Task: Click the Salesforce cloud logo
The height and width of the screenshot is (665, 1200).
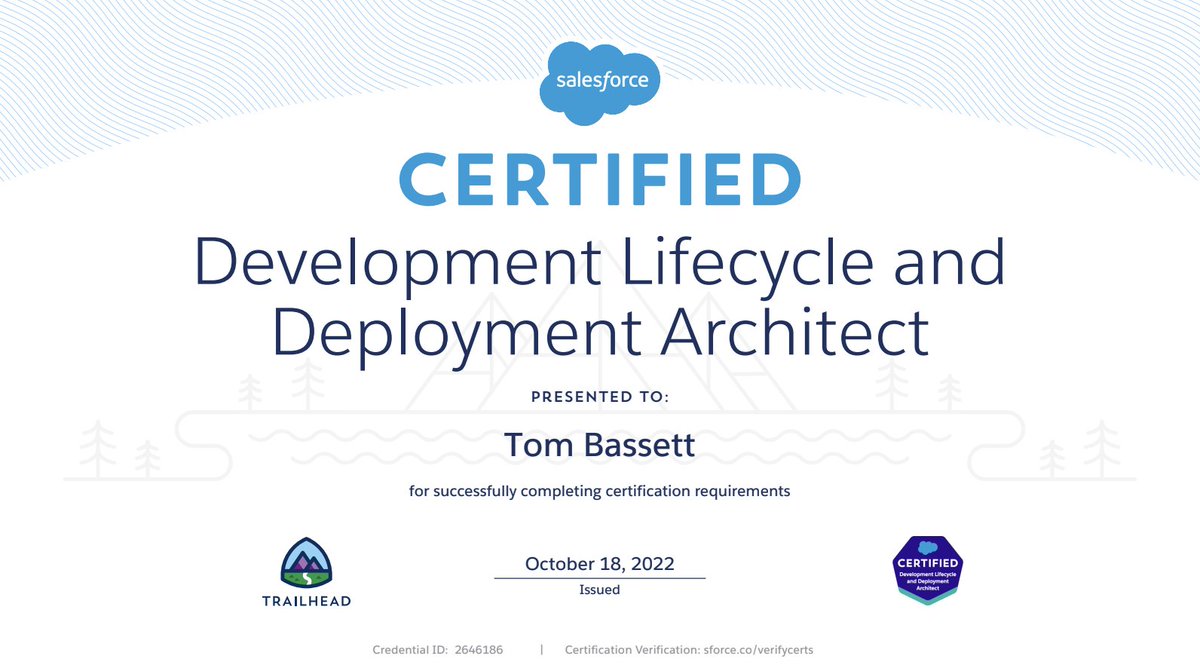Action: (x=599, y=80)
